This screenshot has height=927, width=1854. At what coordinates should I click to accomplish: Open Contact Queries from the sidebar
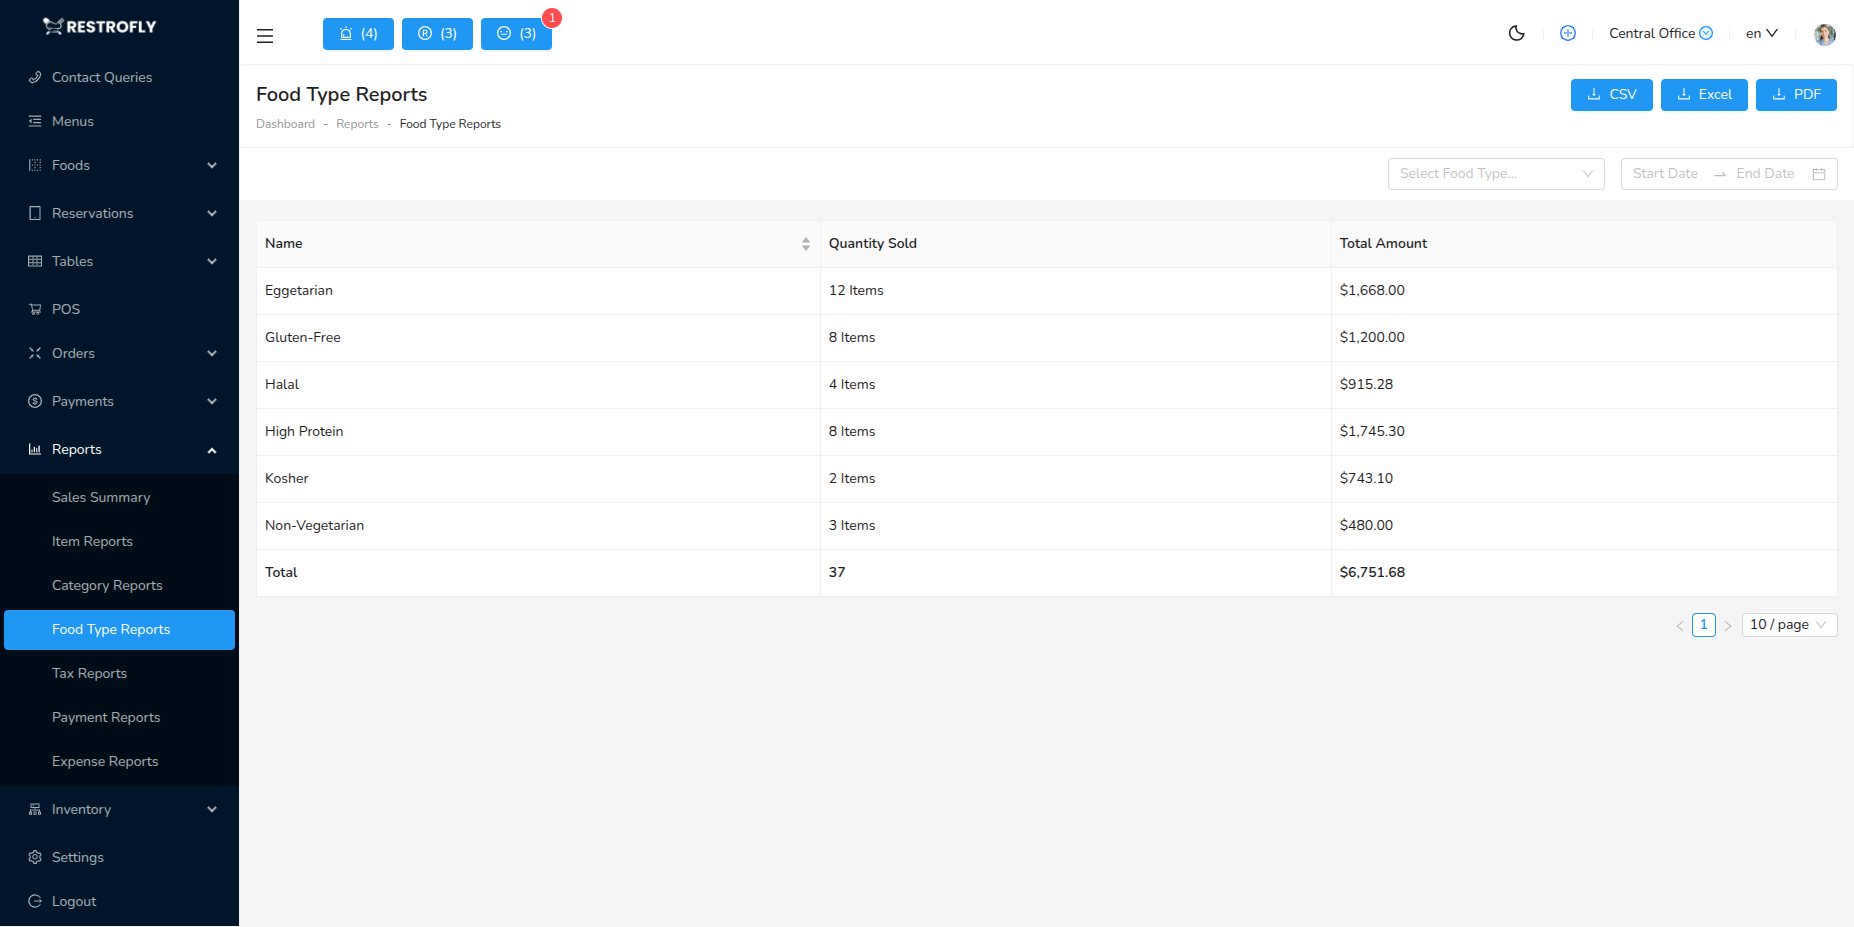point(102,77)
